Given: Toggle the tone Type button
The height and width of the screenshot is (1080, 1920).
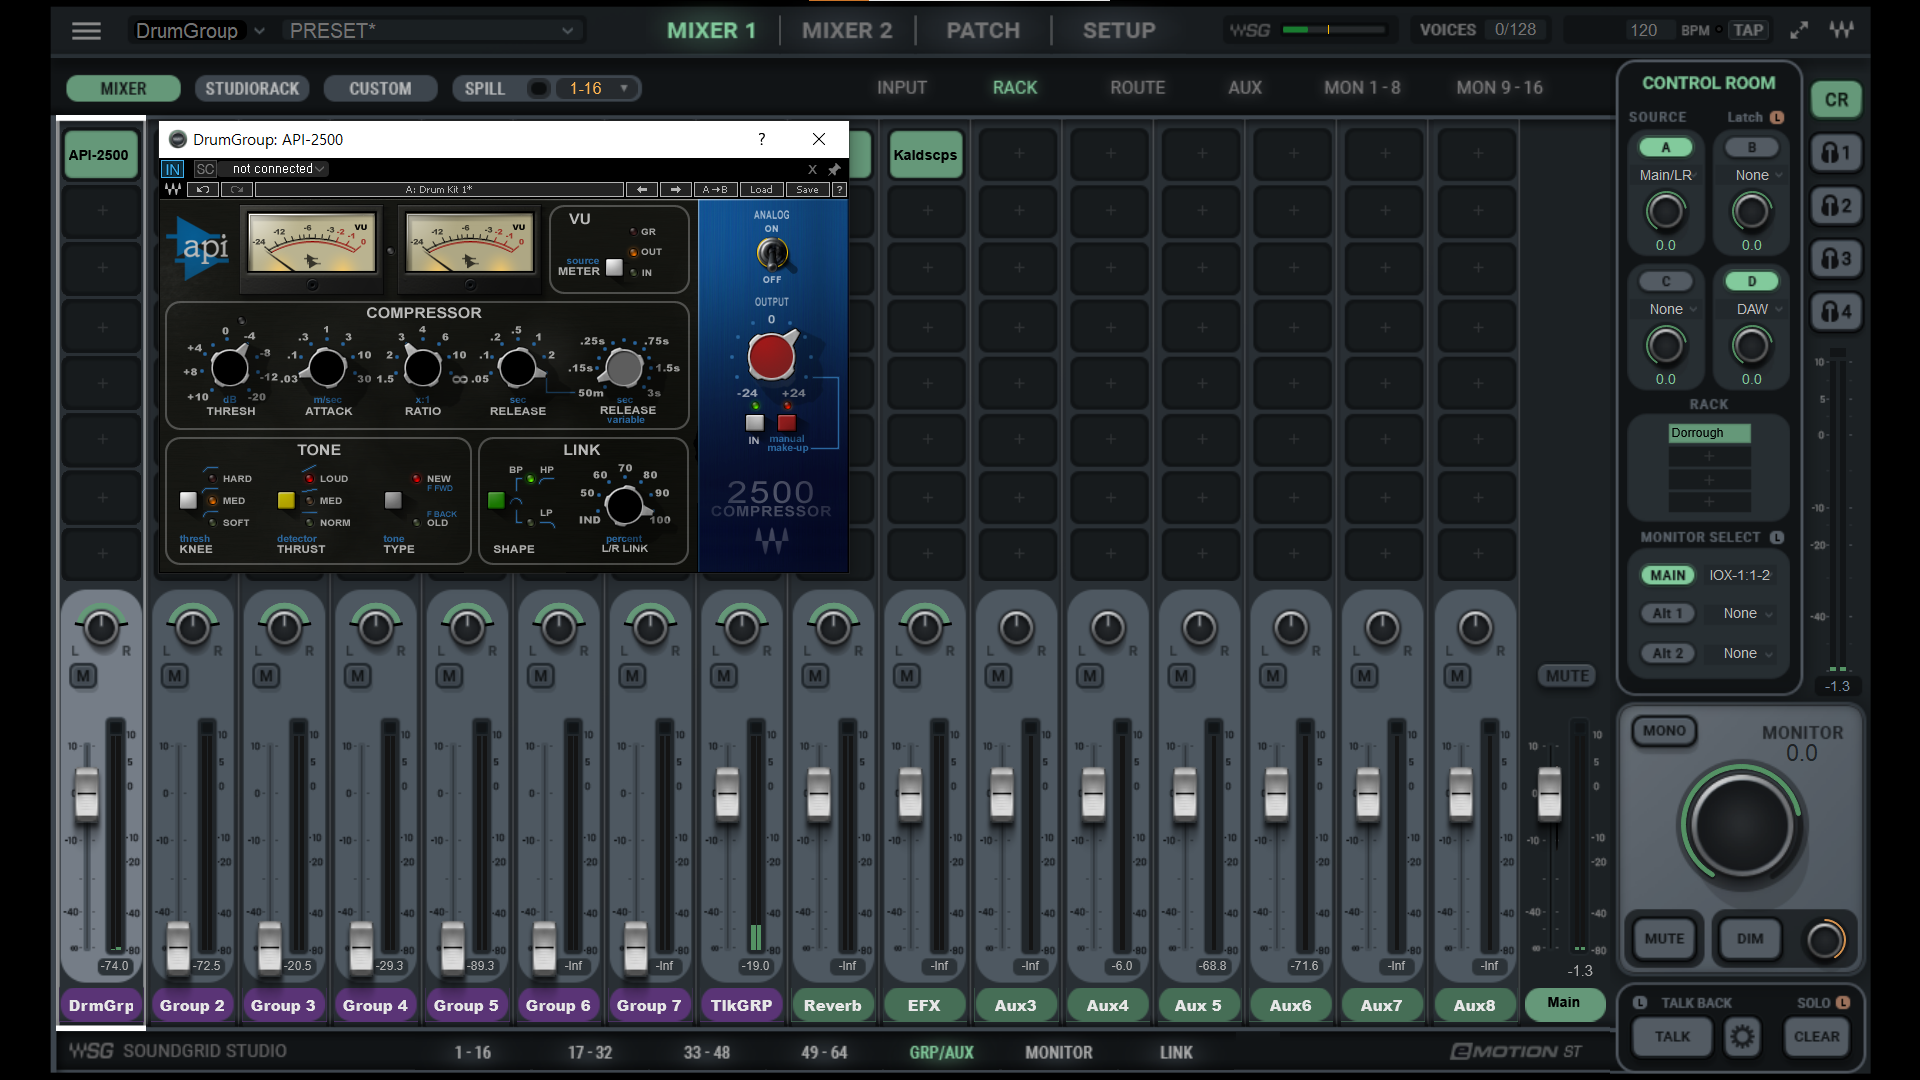Looking at the screenshot, I should 393,500.
